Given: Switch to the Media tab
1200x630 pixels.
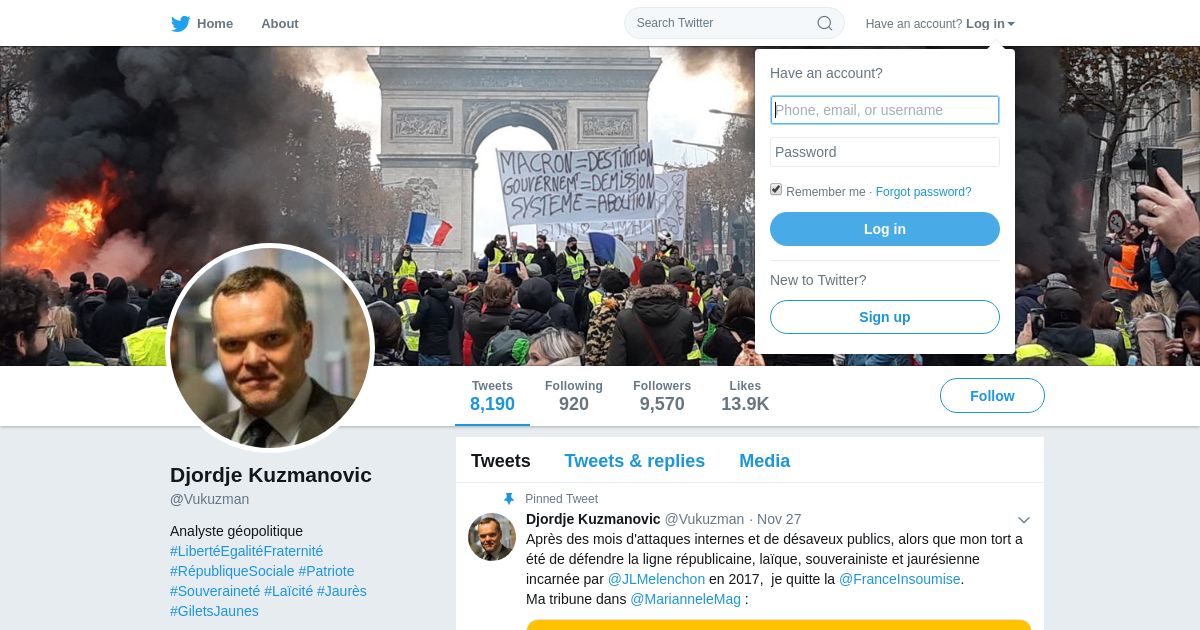Looking at the screenshot, I should click(x=764, y=461).
